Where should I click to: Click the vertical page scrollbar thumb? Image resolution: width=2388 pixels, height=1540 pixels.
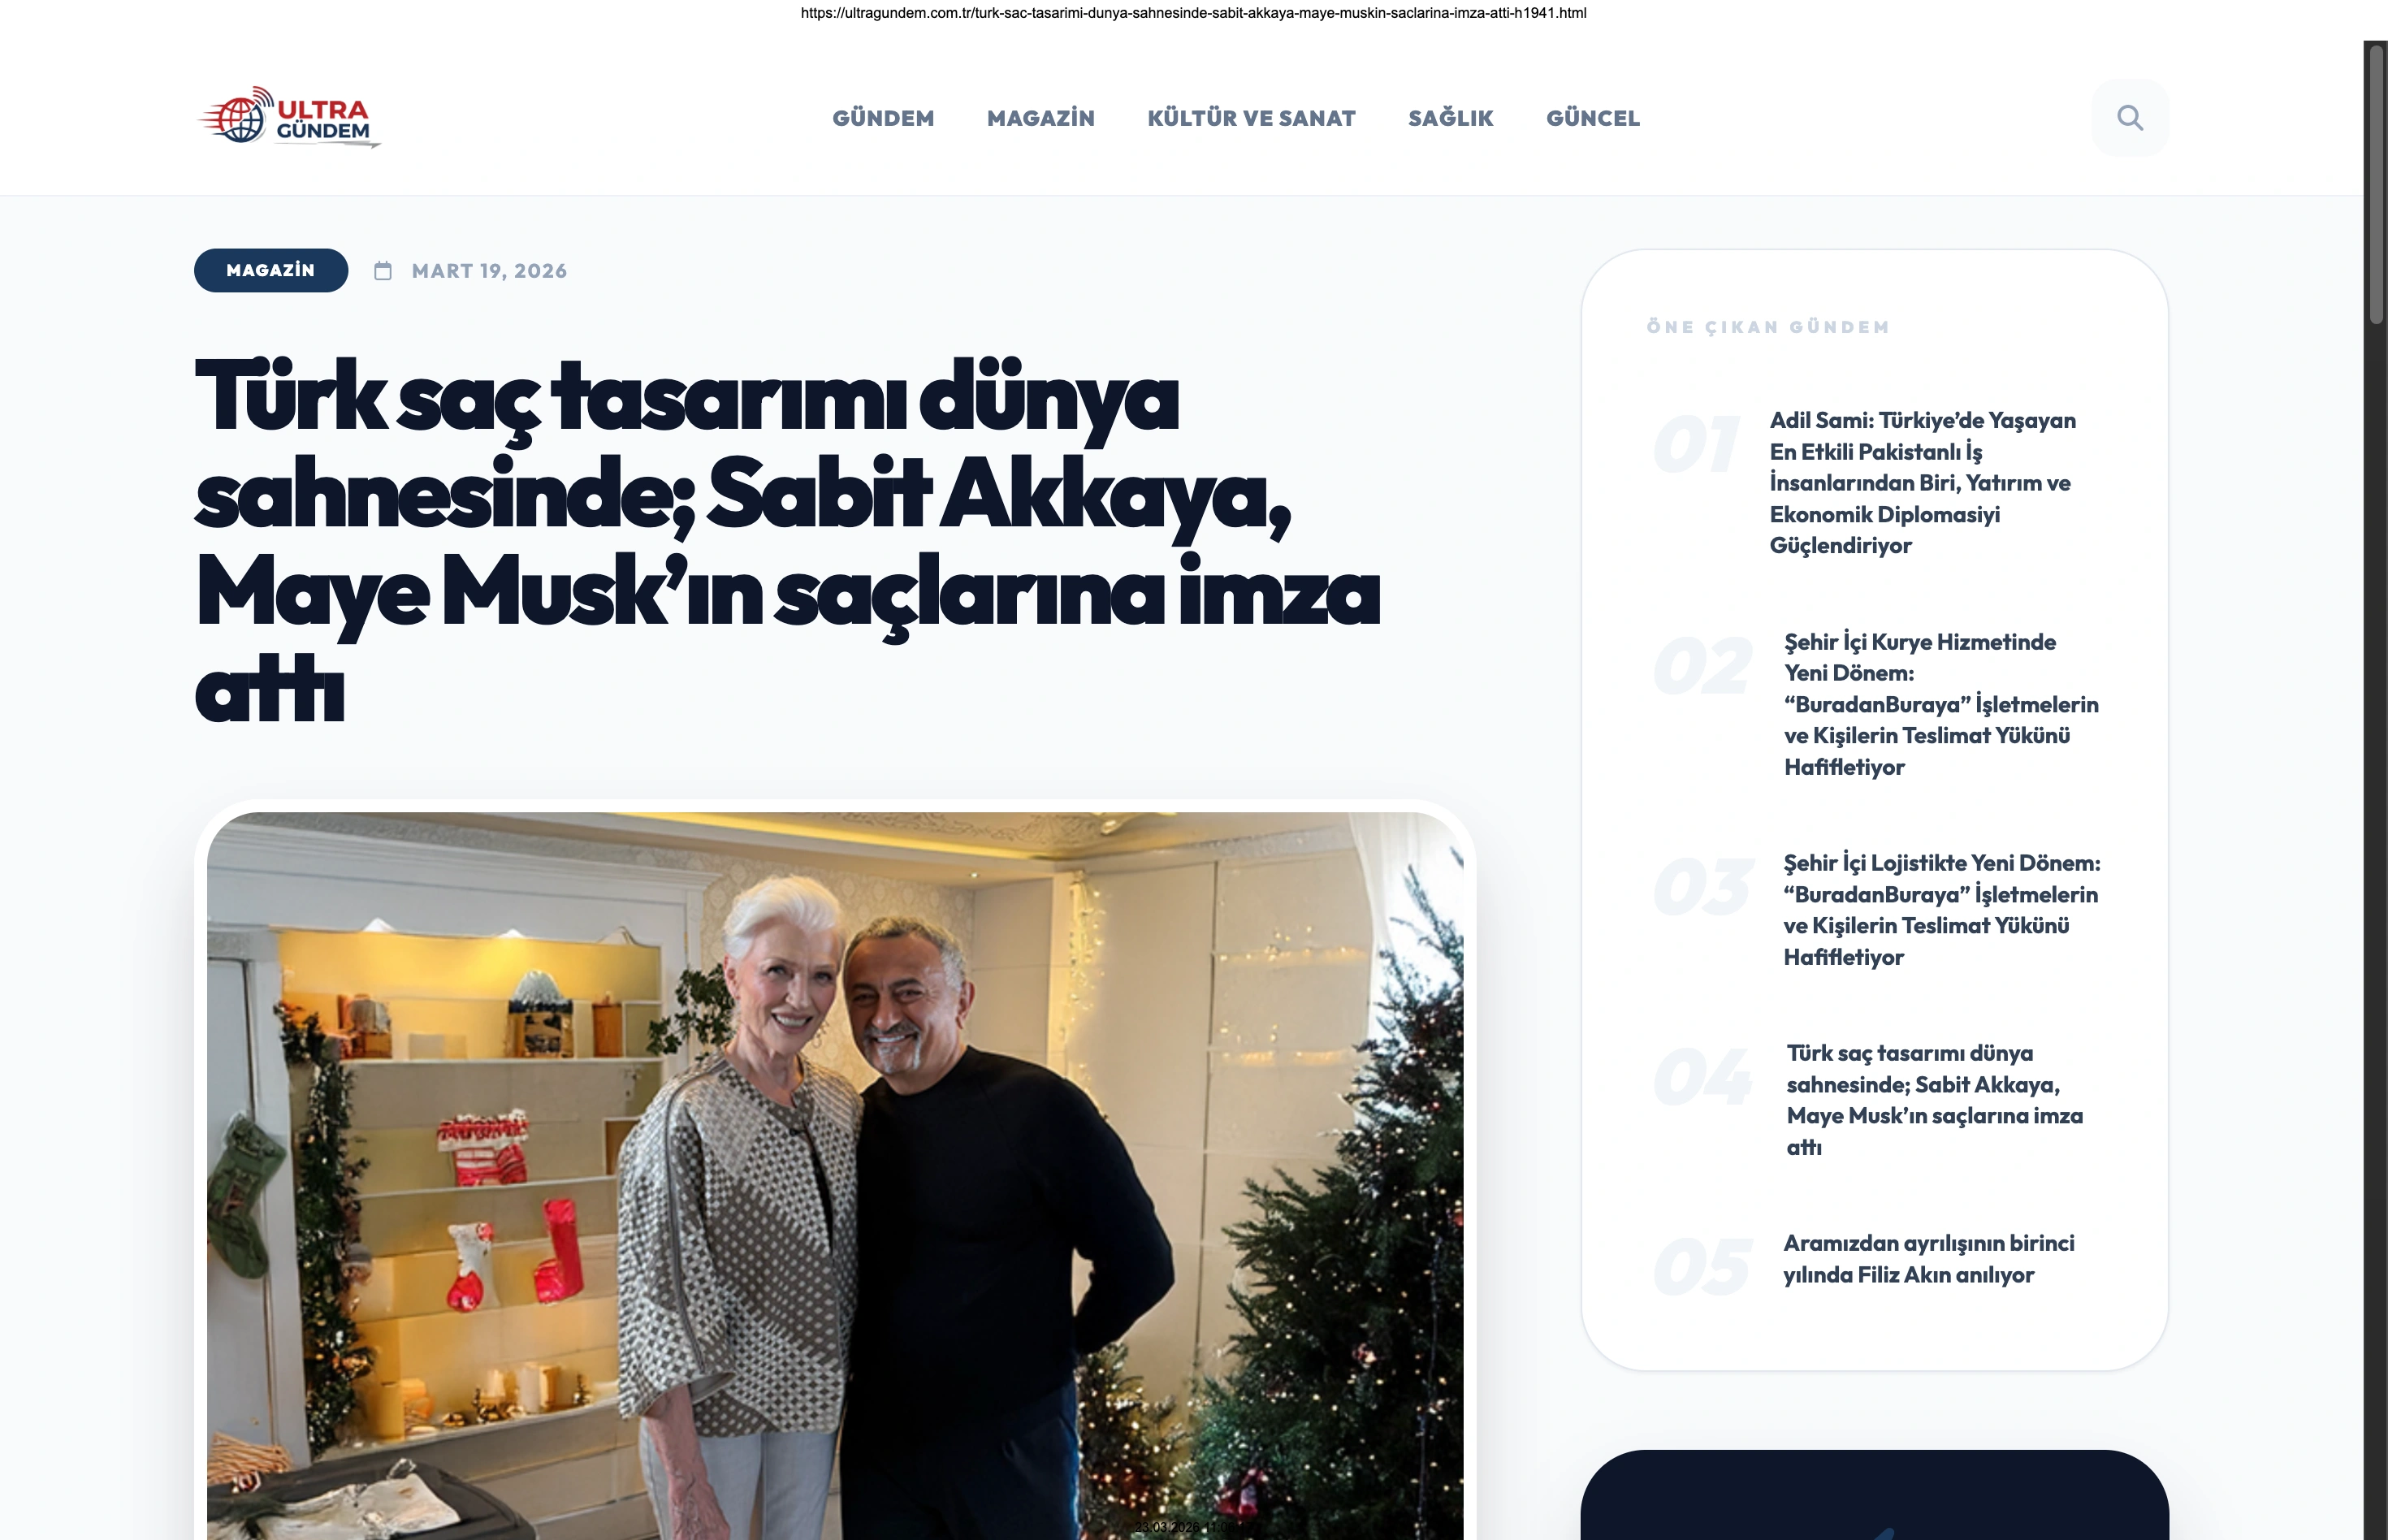click(x=2376, y=183)
